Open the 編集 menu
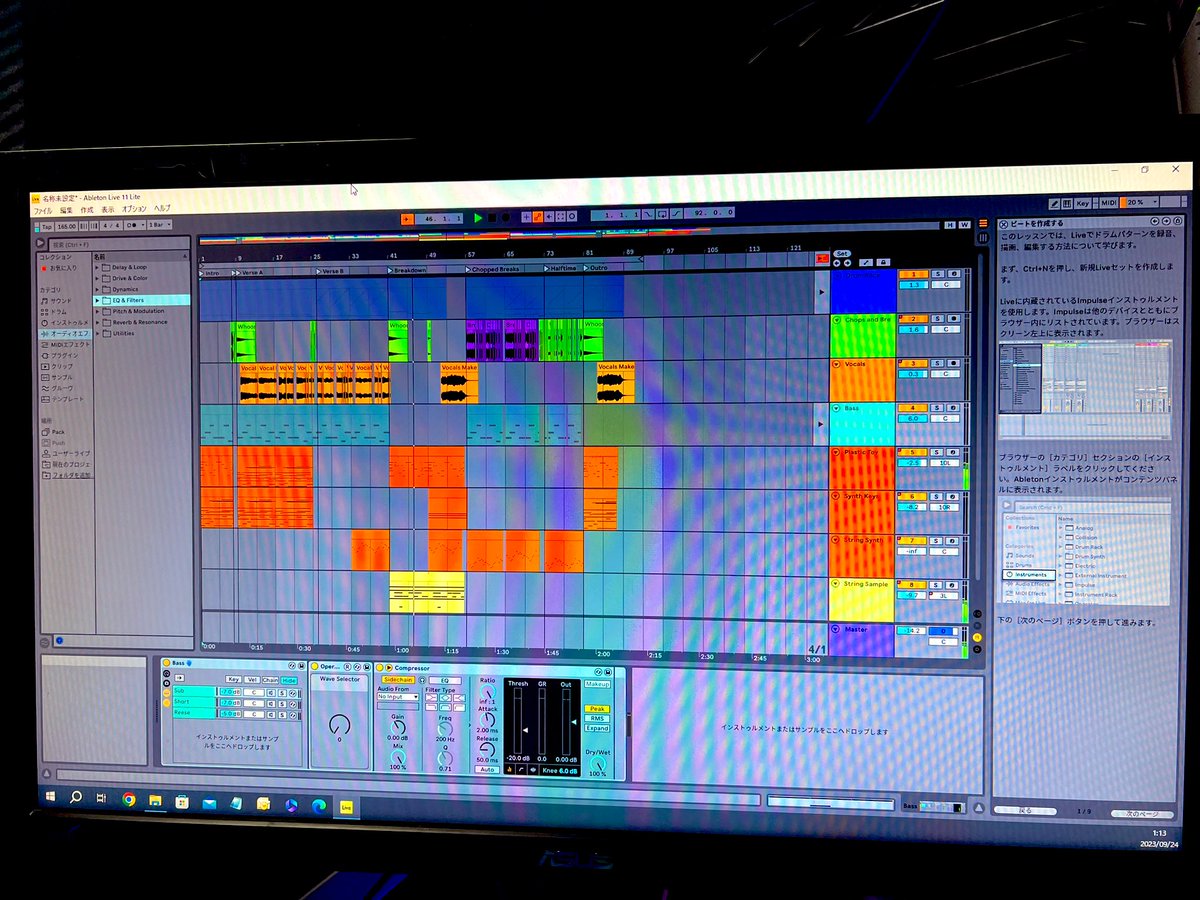Screen dimensions: 1200x900 point(66,210)
